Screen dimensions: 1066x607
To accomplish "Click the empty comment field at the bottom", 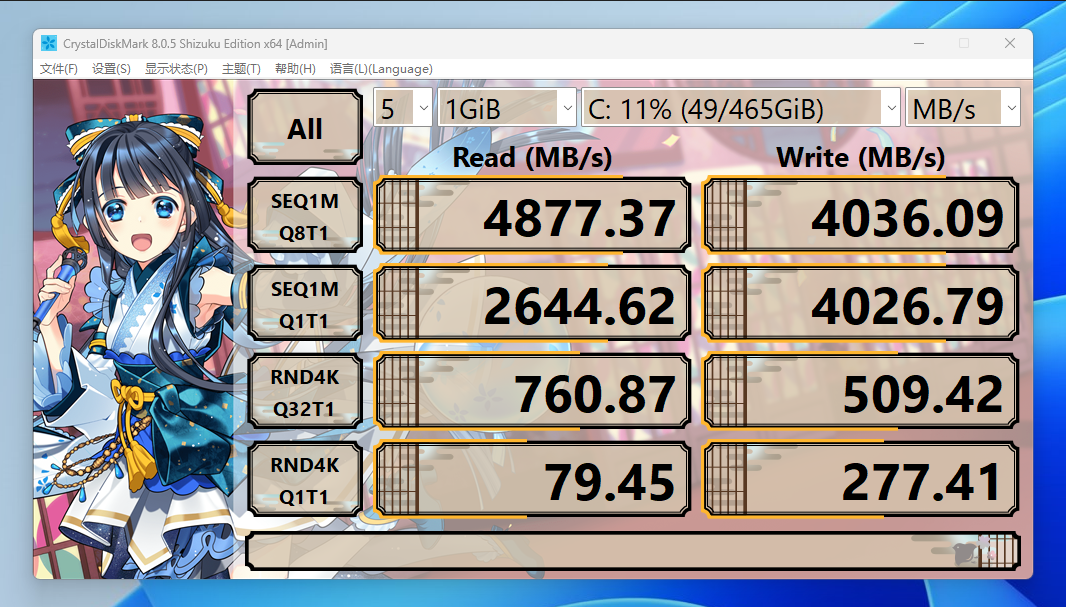I will (x=632, y=551).
